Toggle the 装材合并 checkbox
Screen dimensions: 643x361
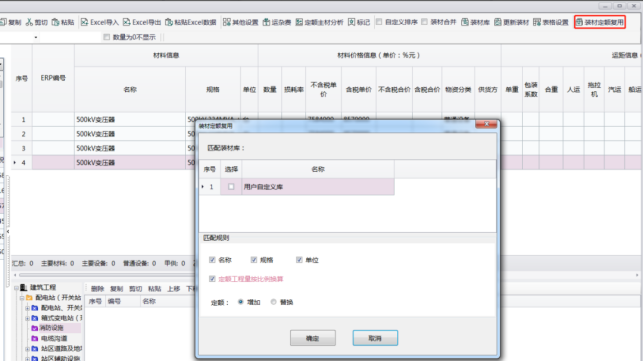coord(424,22)
